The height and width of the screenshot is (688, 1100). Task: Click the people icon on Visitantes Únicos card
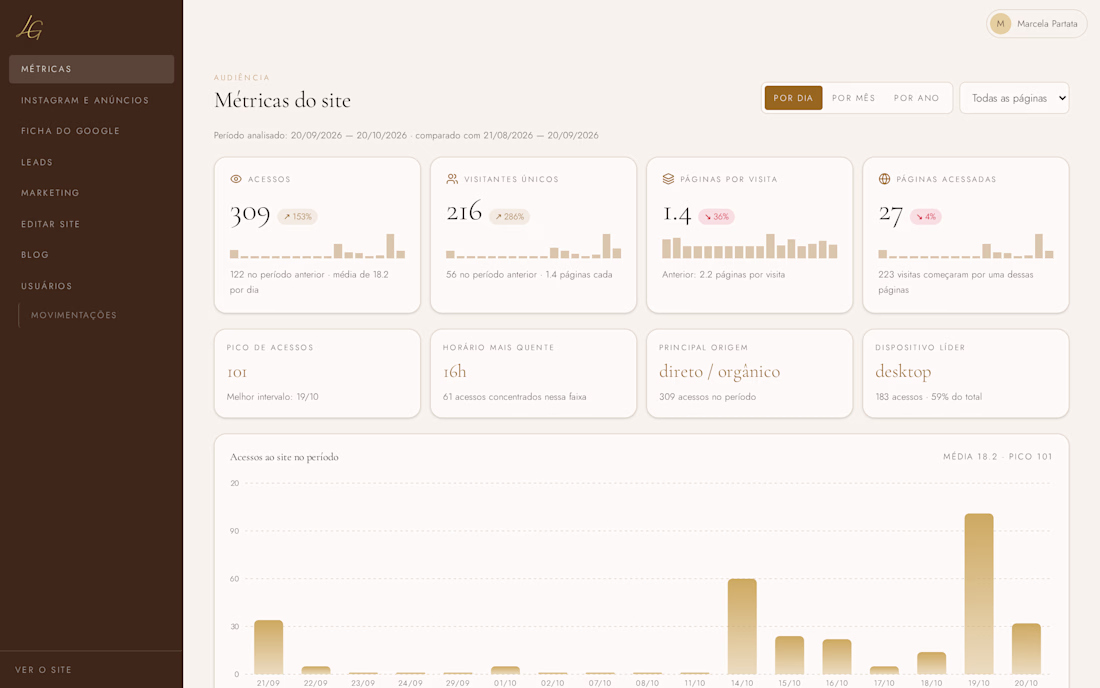click(452, 179)
